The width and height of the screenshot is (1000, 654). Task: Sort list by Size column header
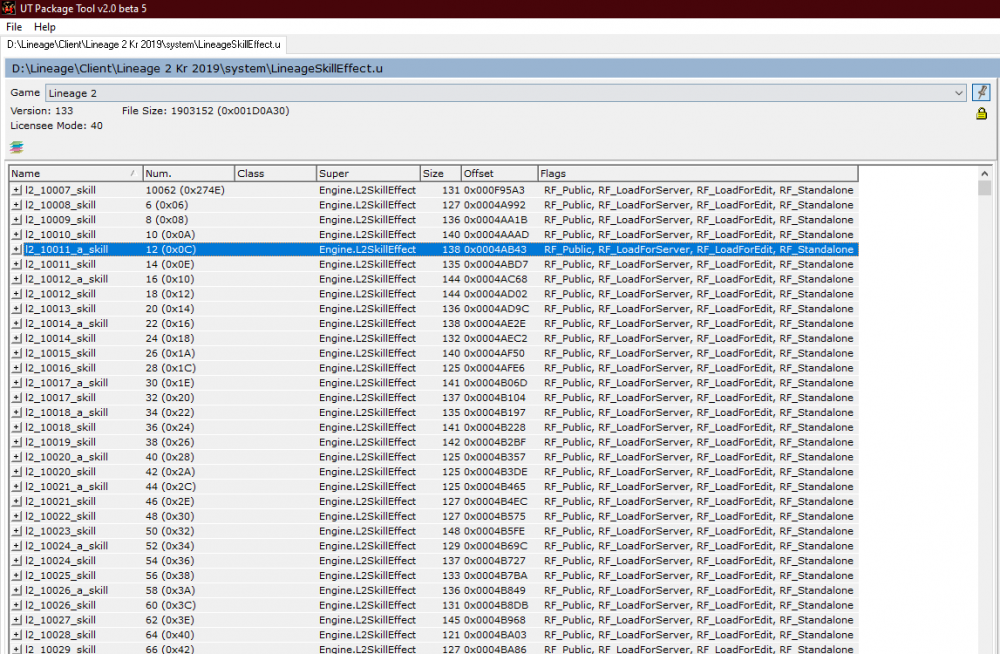(x=439, y=173)
